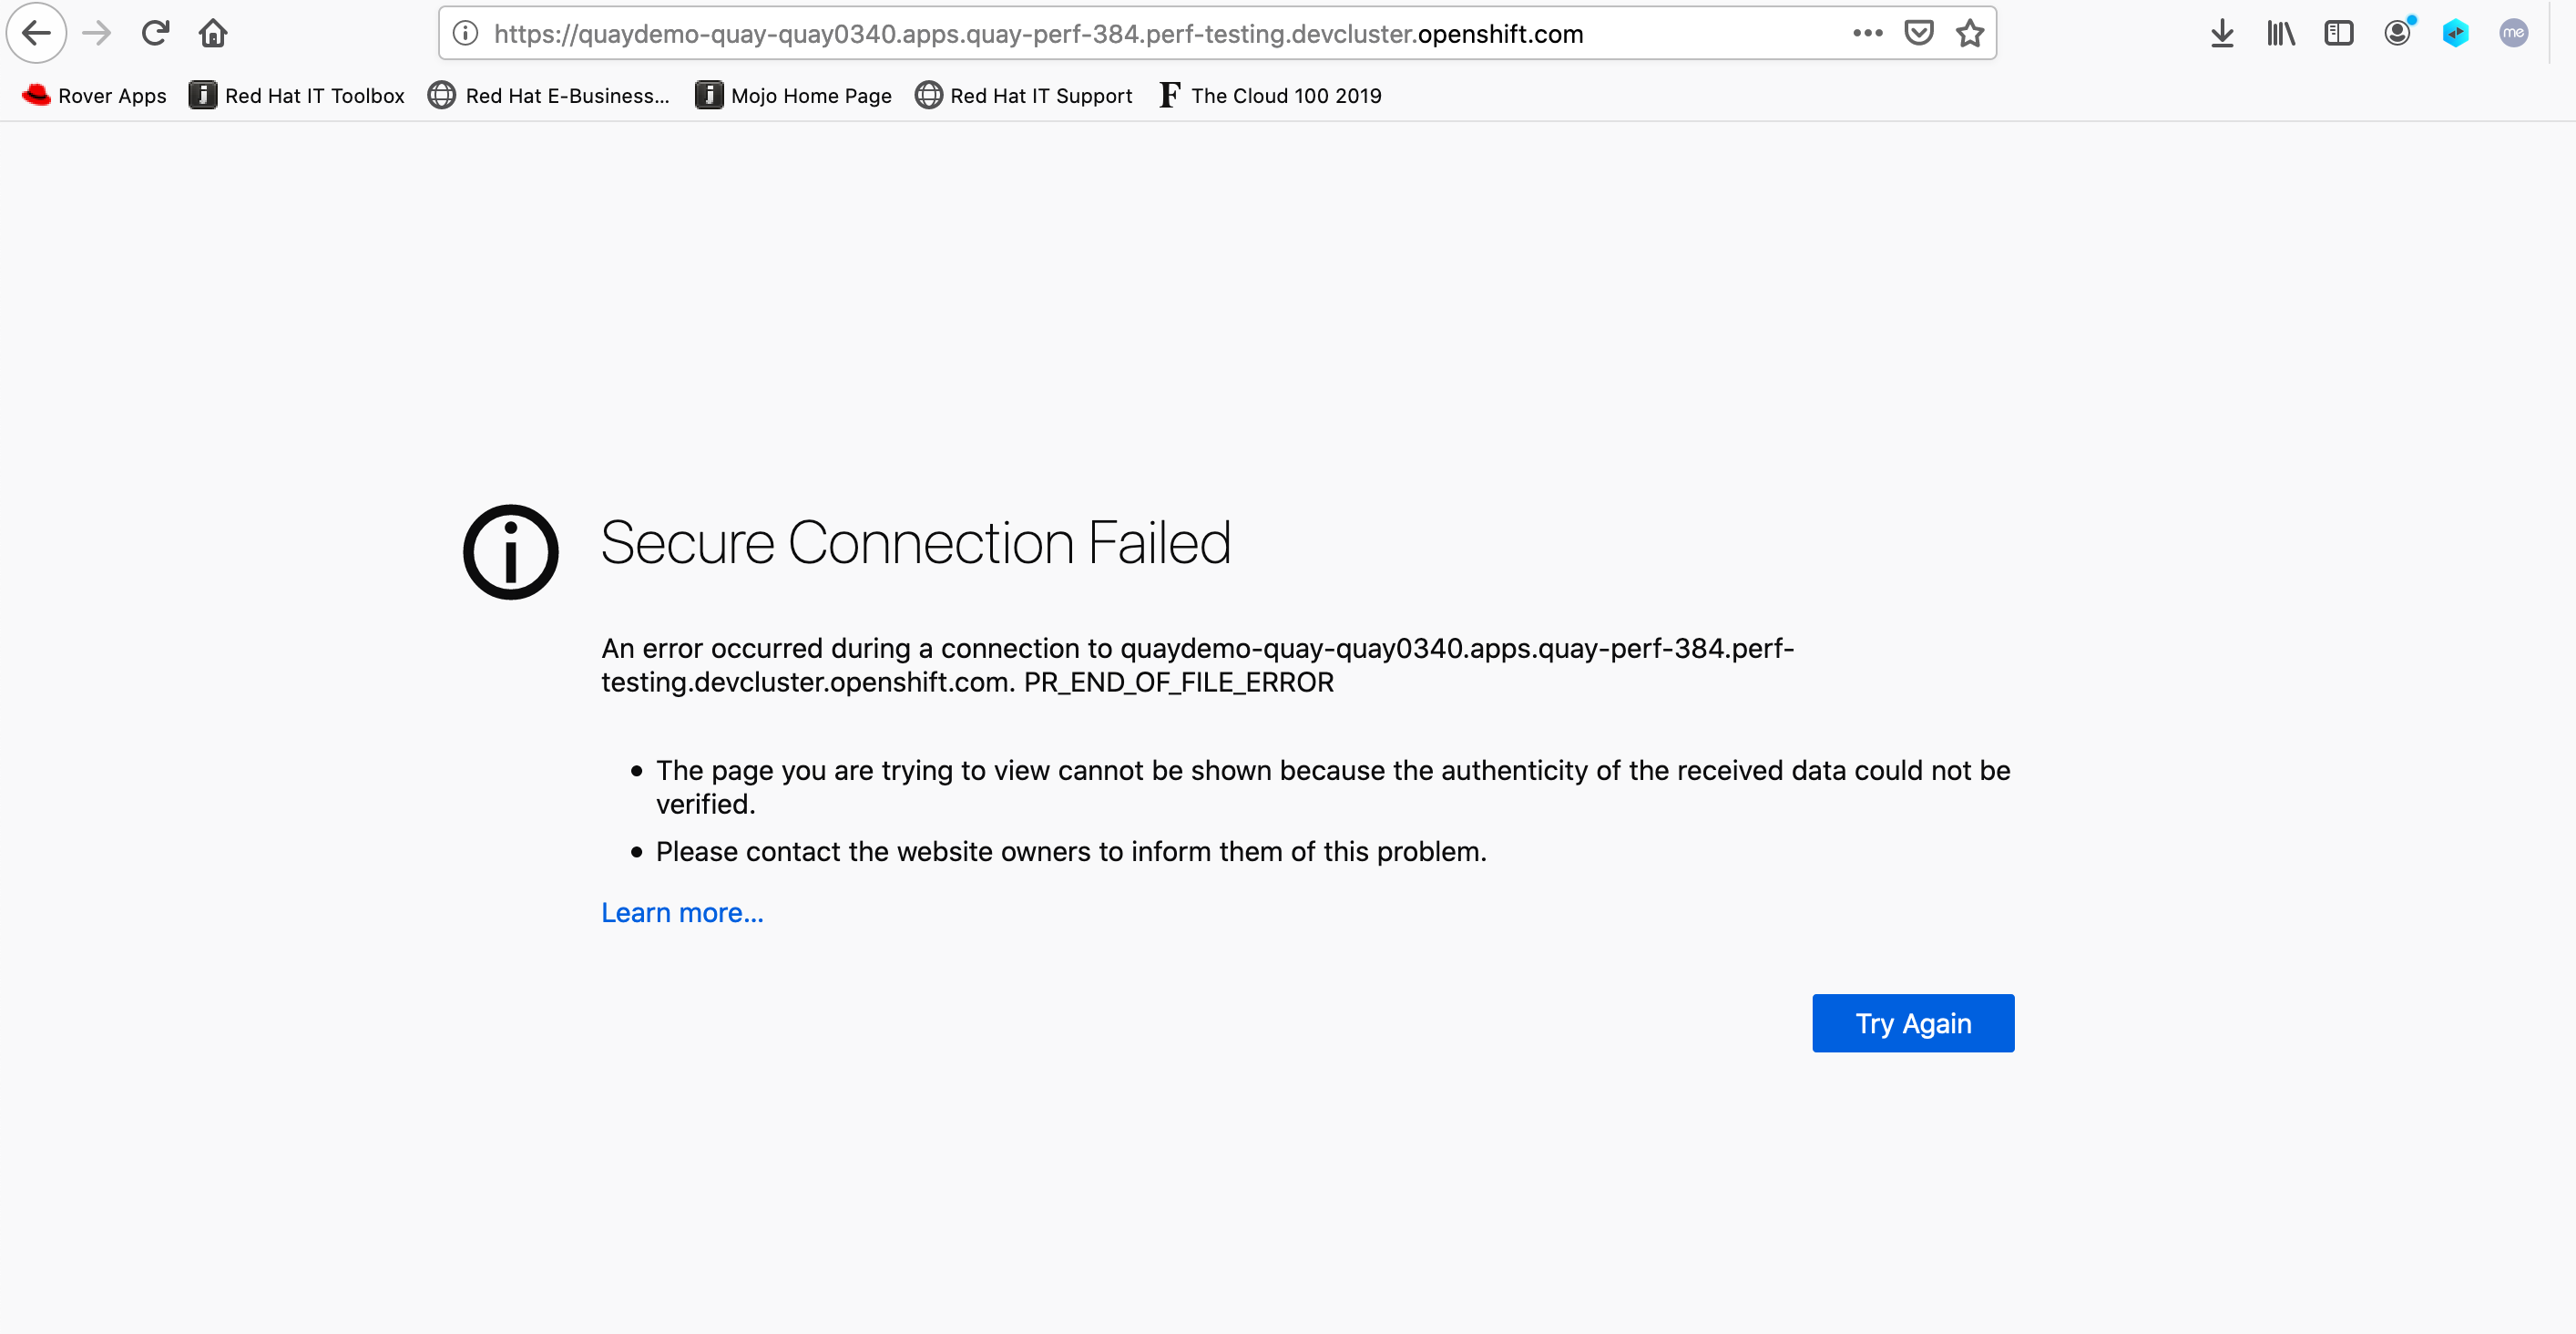Open the page actions three-dot menu

point(1867,34)
